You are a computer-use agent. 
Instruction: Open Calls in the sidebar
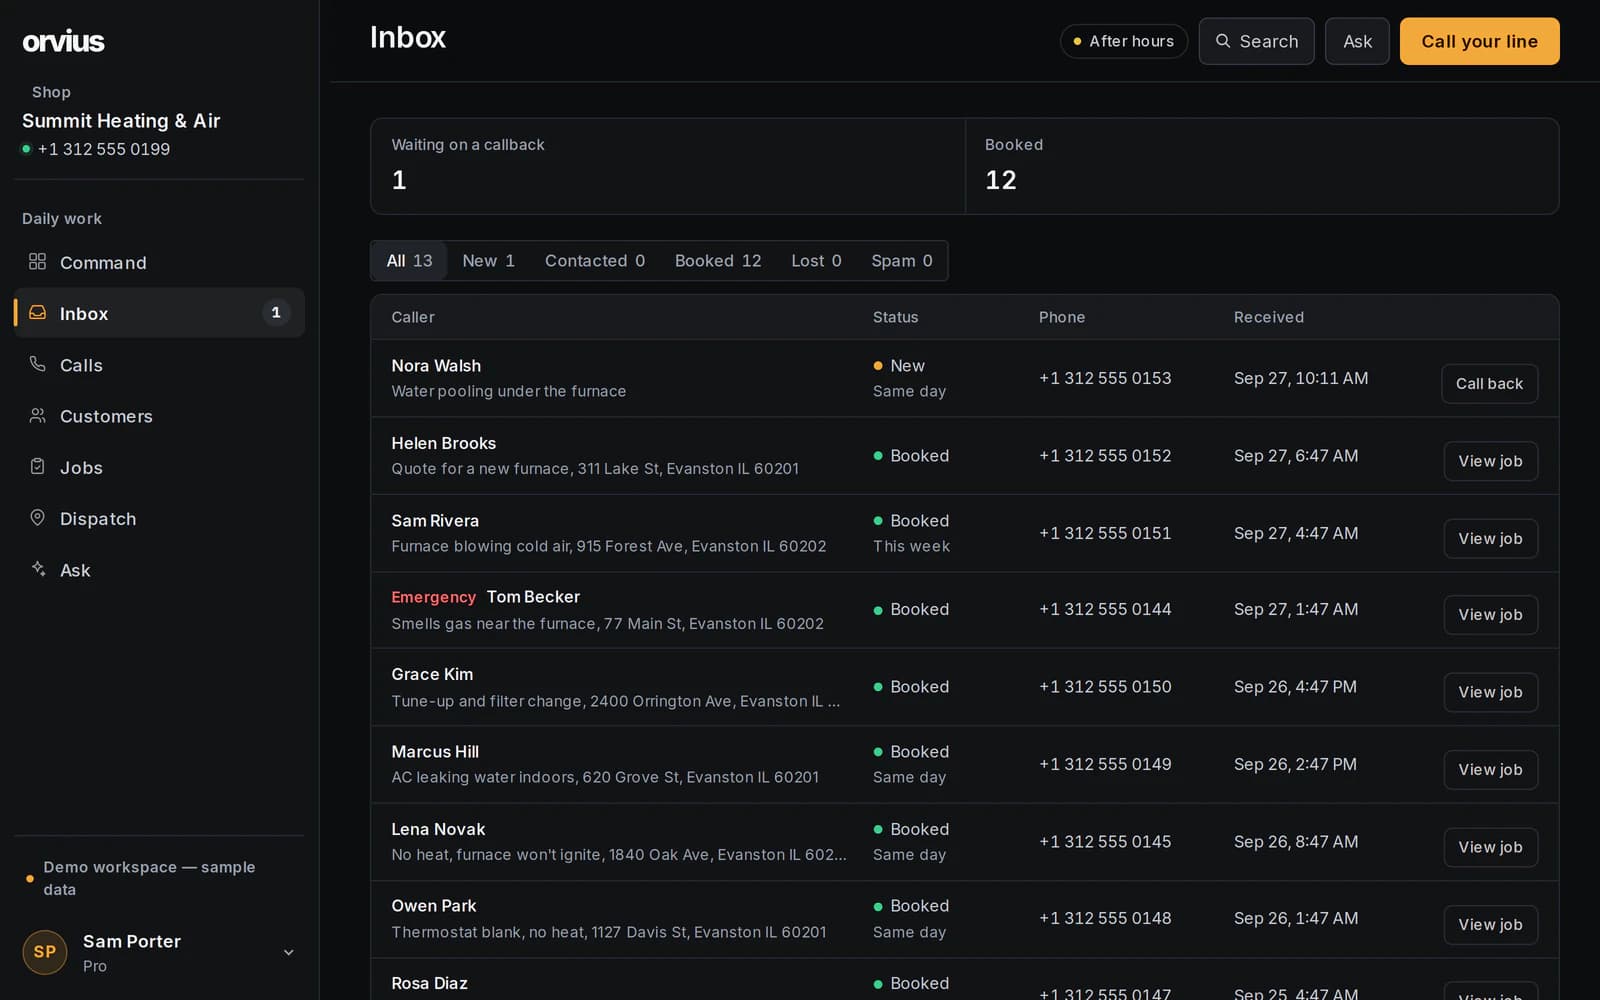[159, 365]
